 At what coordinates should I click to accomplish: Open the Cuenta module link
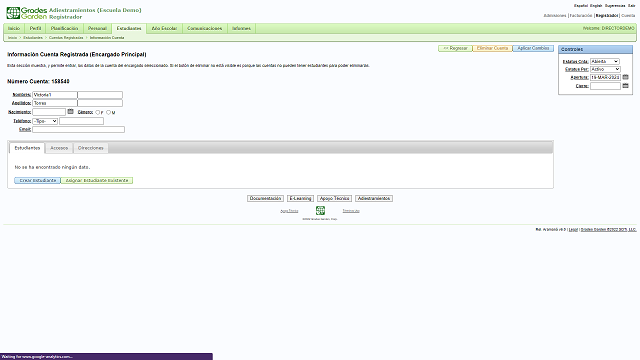628,16
